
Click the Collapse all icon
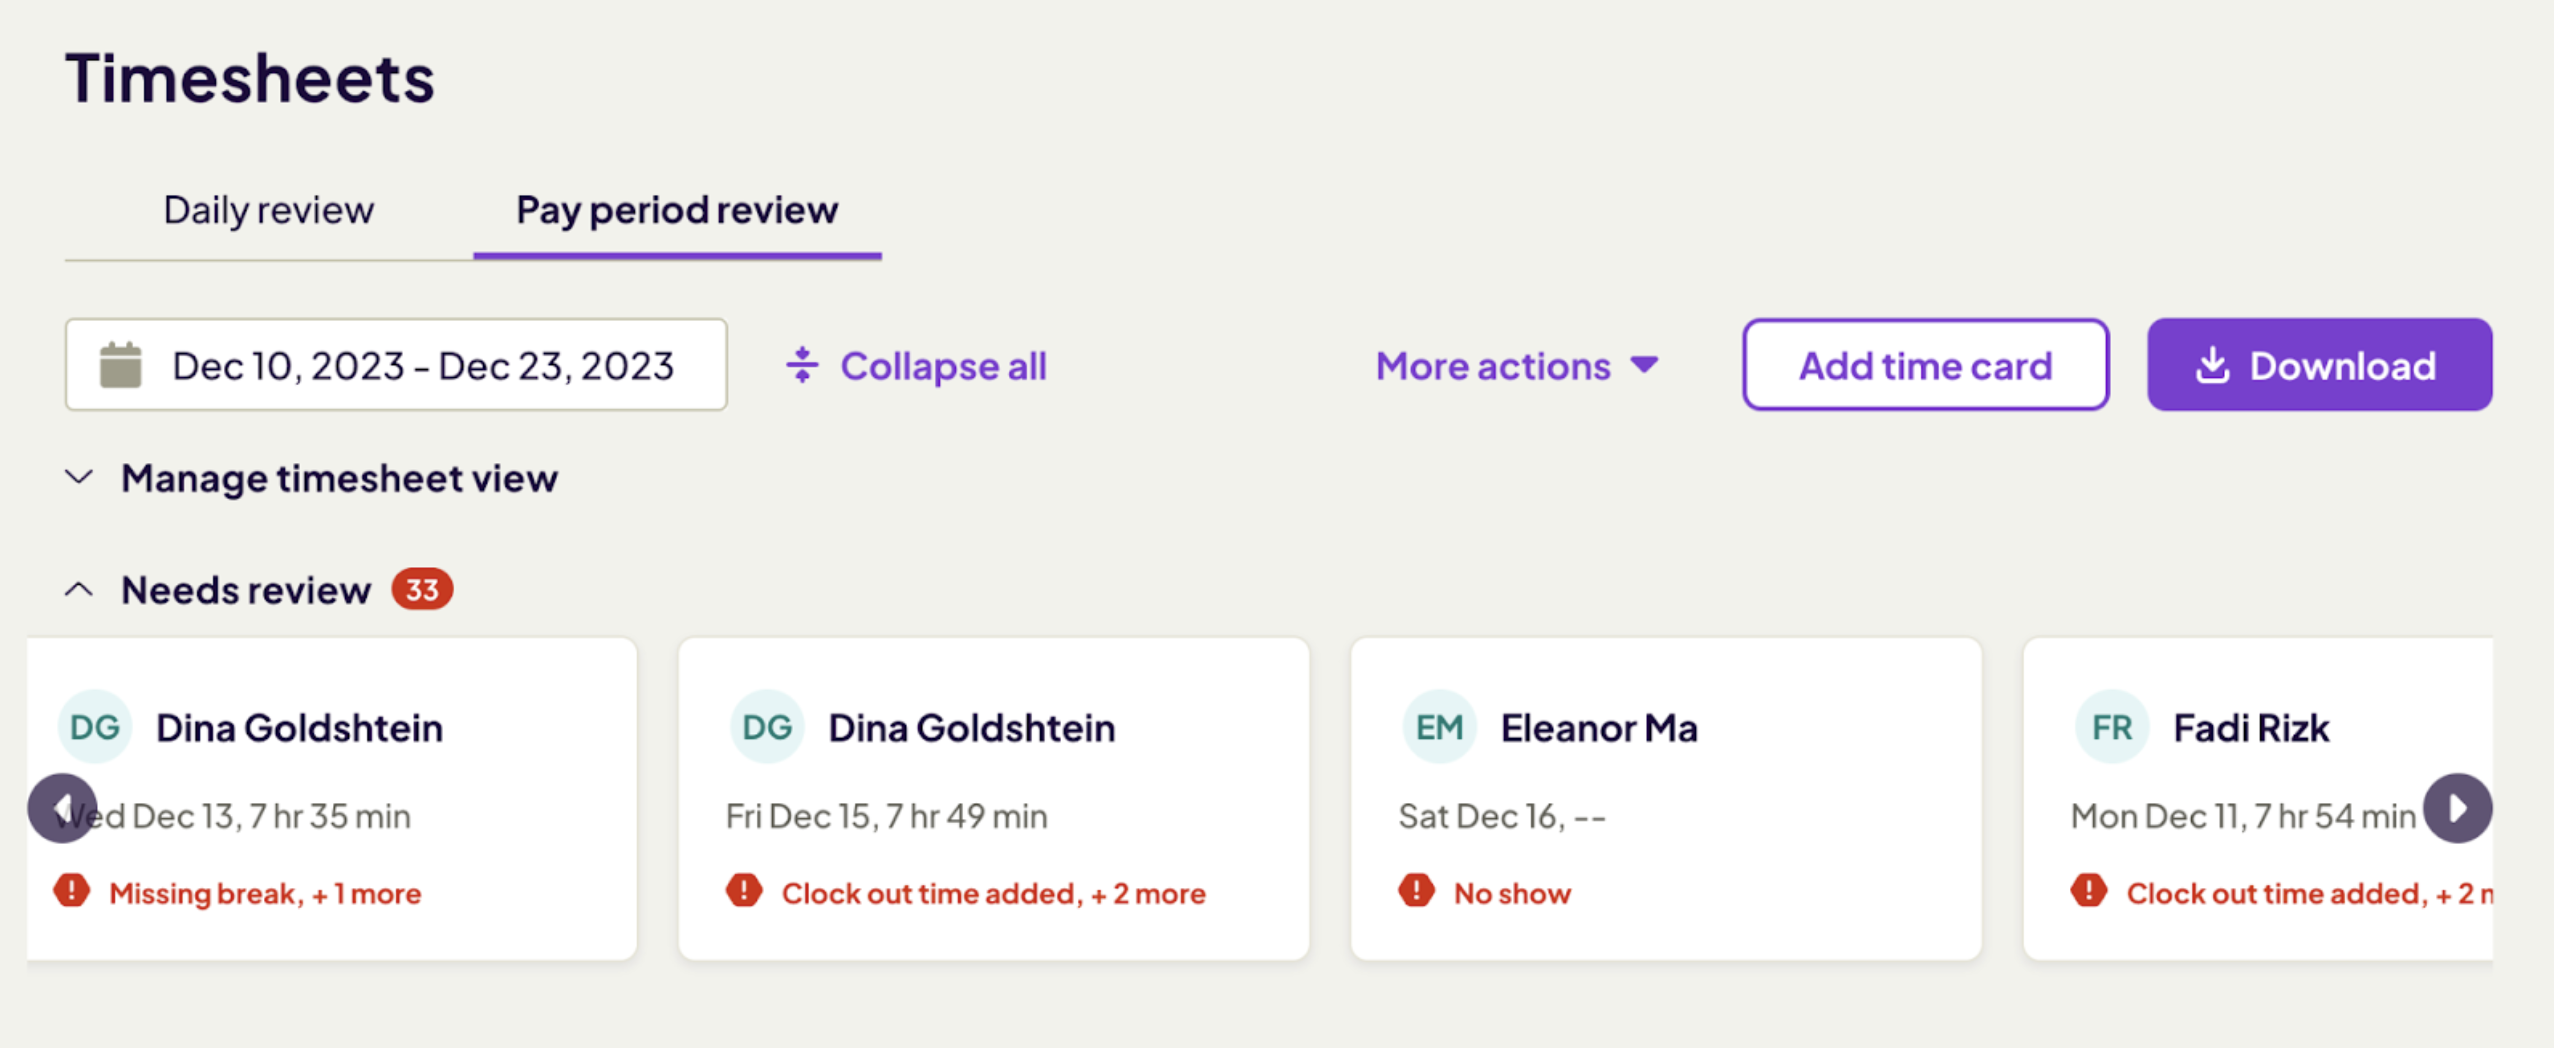[x=803, y=365]
